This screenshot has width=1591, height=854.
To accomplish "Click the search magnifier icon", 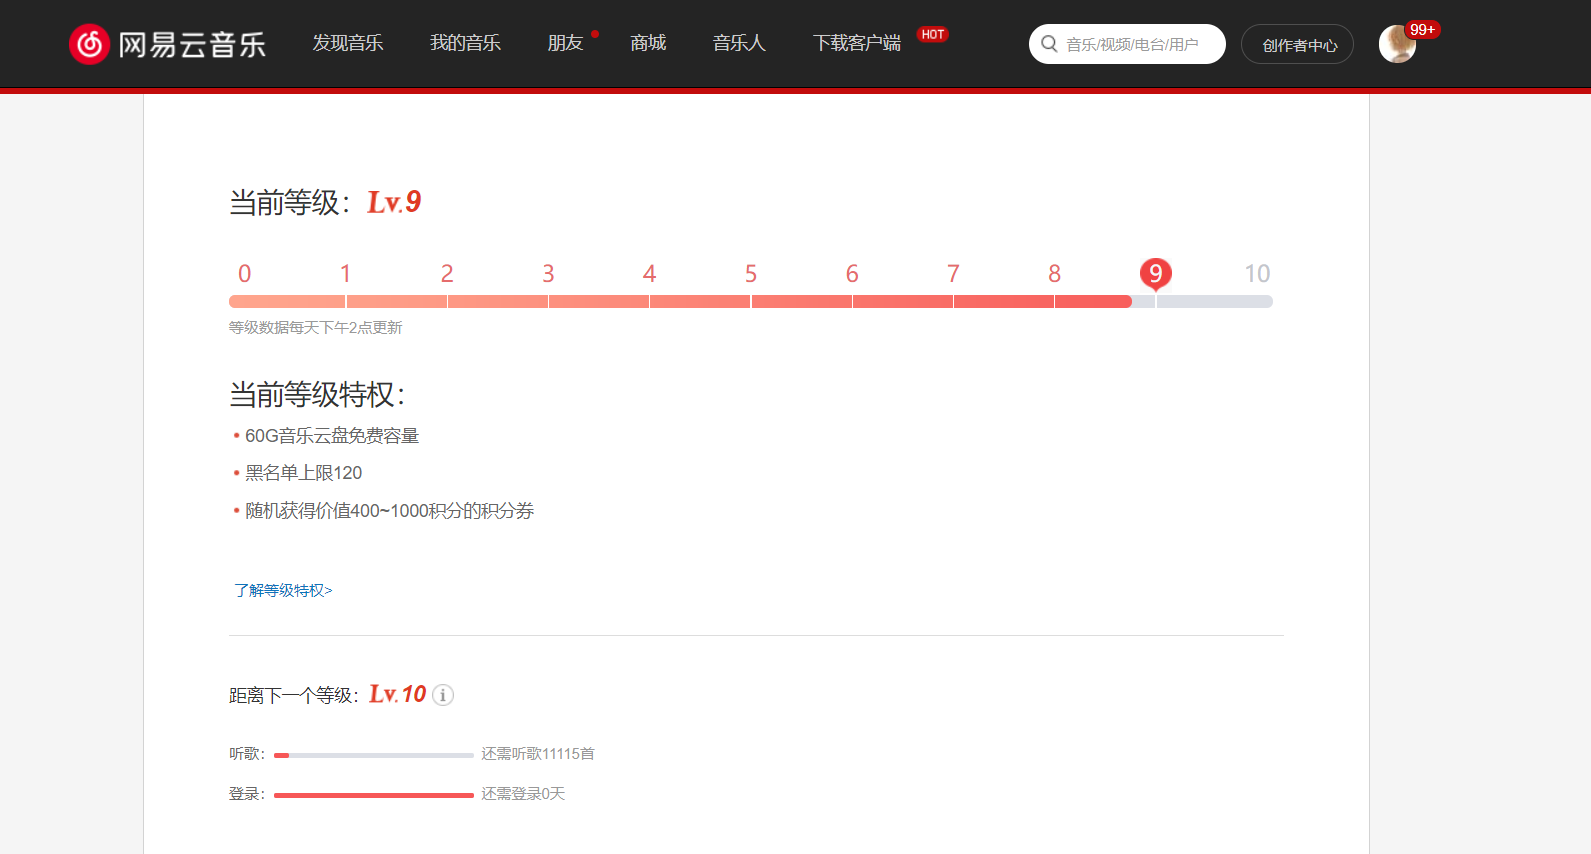I will point(1049,44).
